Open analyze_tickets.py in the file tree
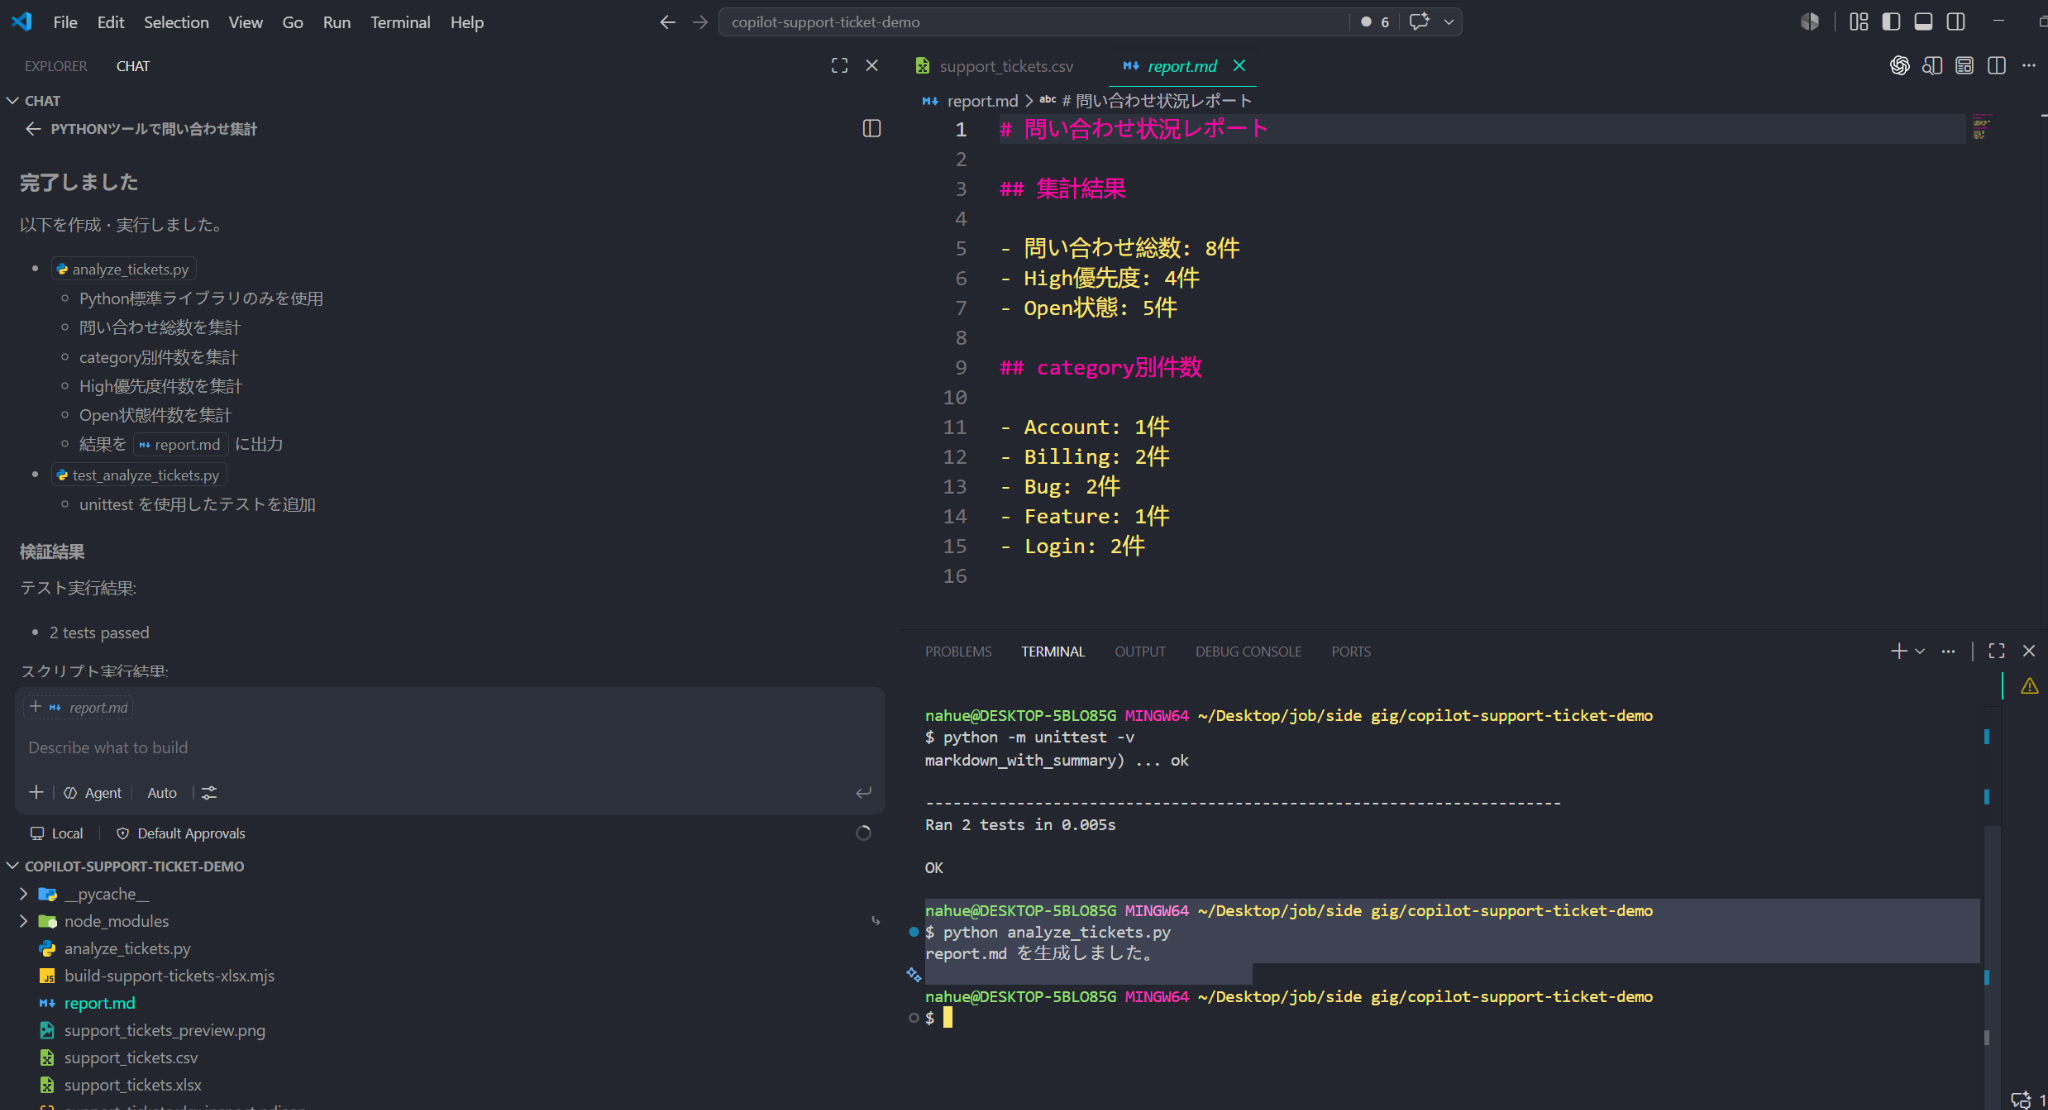This screenshot has height=1110, width=2048. [127, 948]
